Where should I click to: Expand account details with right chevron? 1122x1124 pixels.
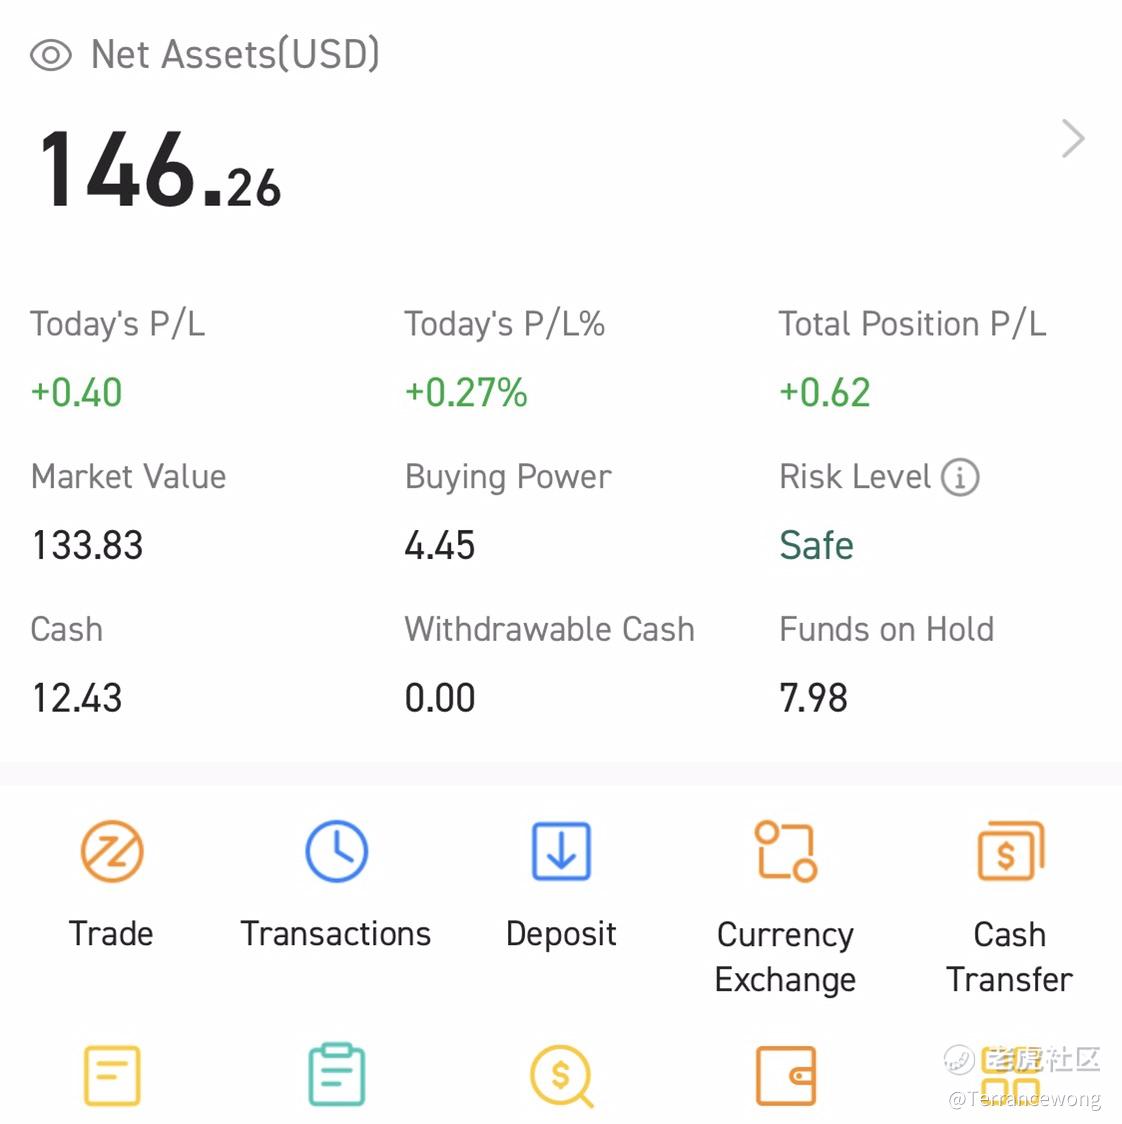tap(1073, 139)
